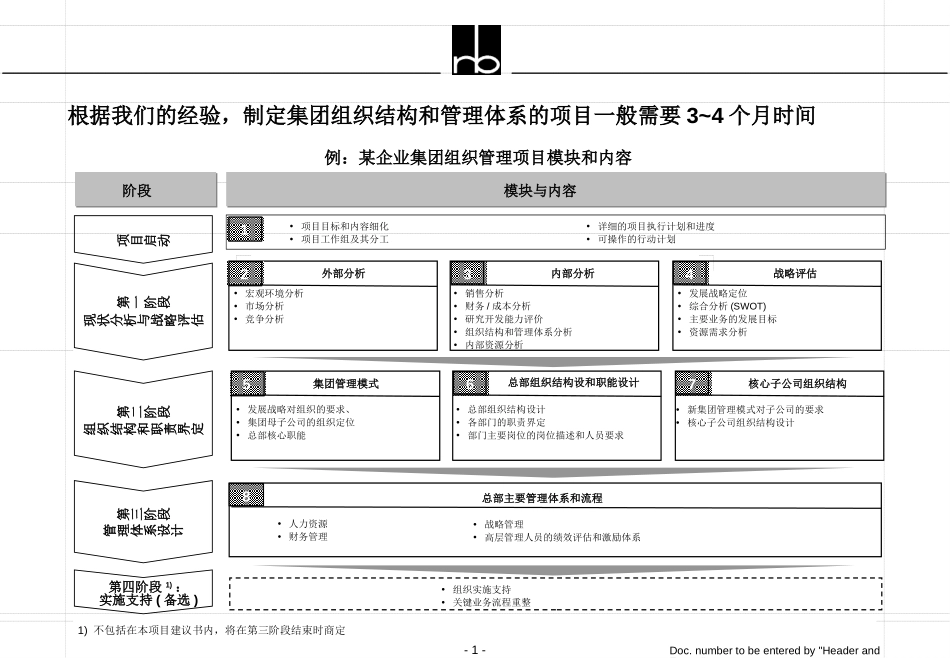Screen dimensions: 950x658
Task: Click bullet 总部组织结构设计
Action: 507,410
